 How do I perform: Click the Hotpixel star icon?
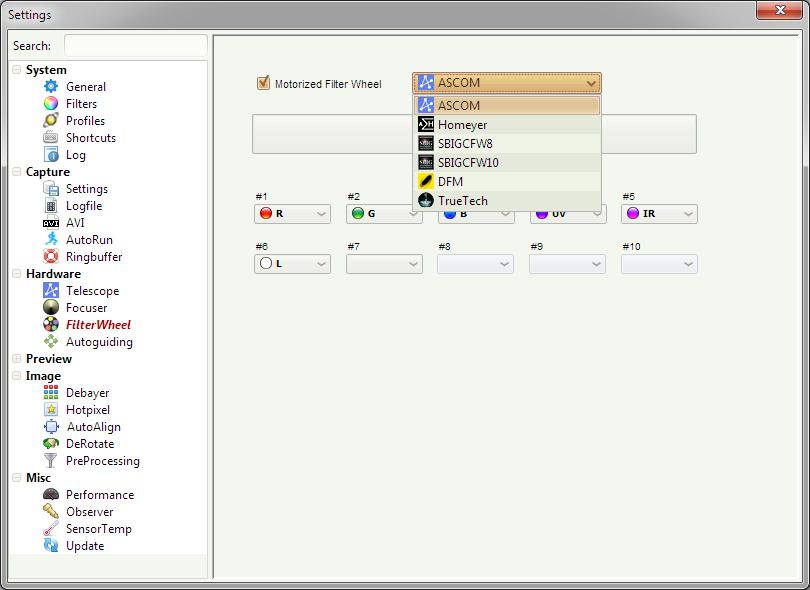coord(51,410)
